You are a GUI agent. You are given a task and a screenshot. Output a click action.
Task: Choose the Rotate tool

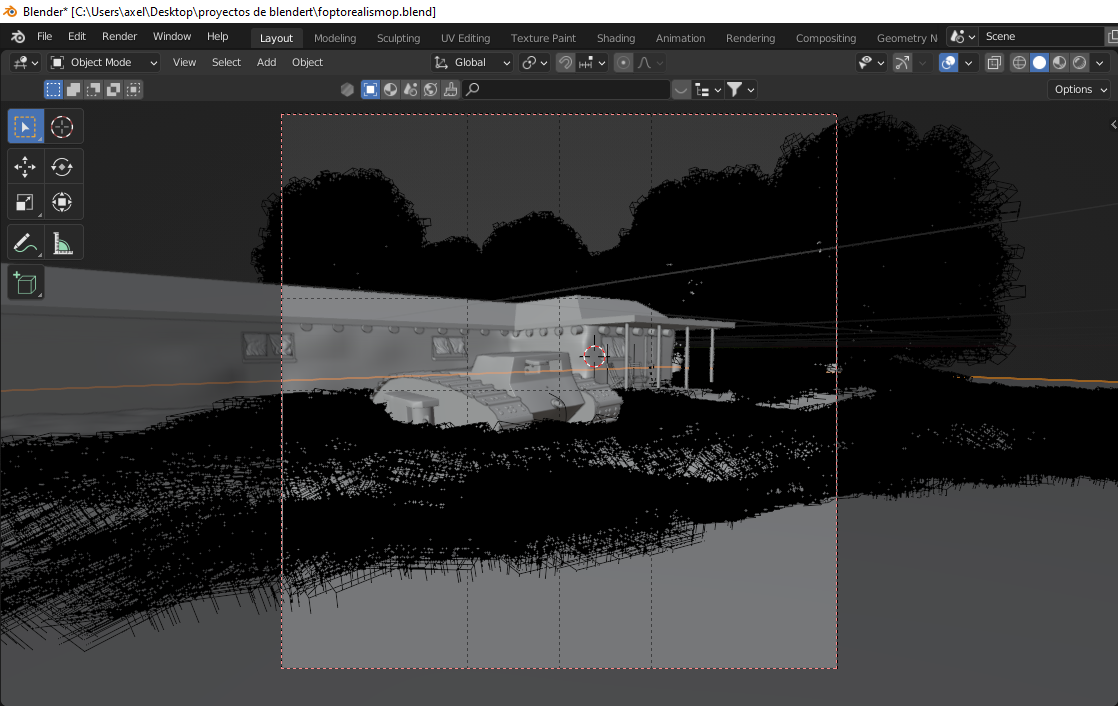(x=62, y=167)
